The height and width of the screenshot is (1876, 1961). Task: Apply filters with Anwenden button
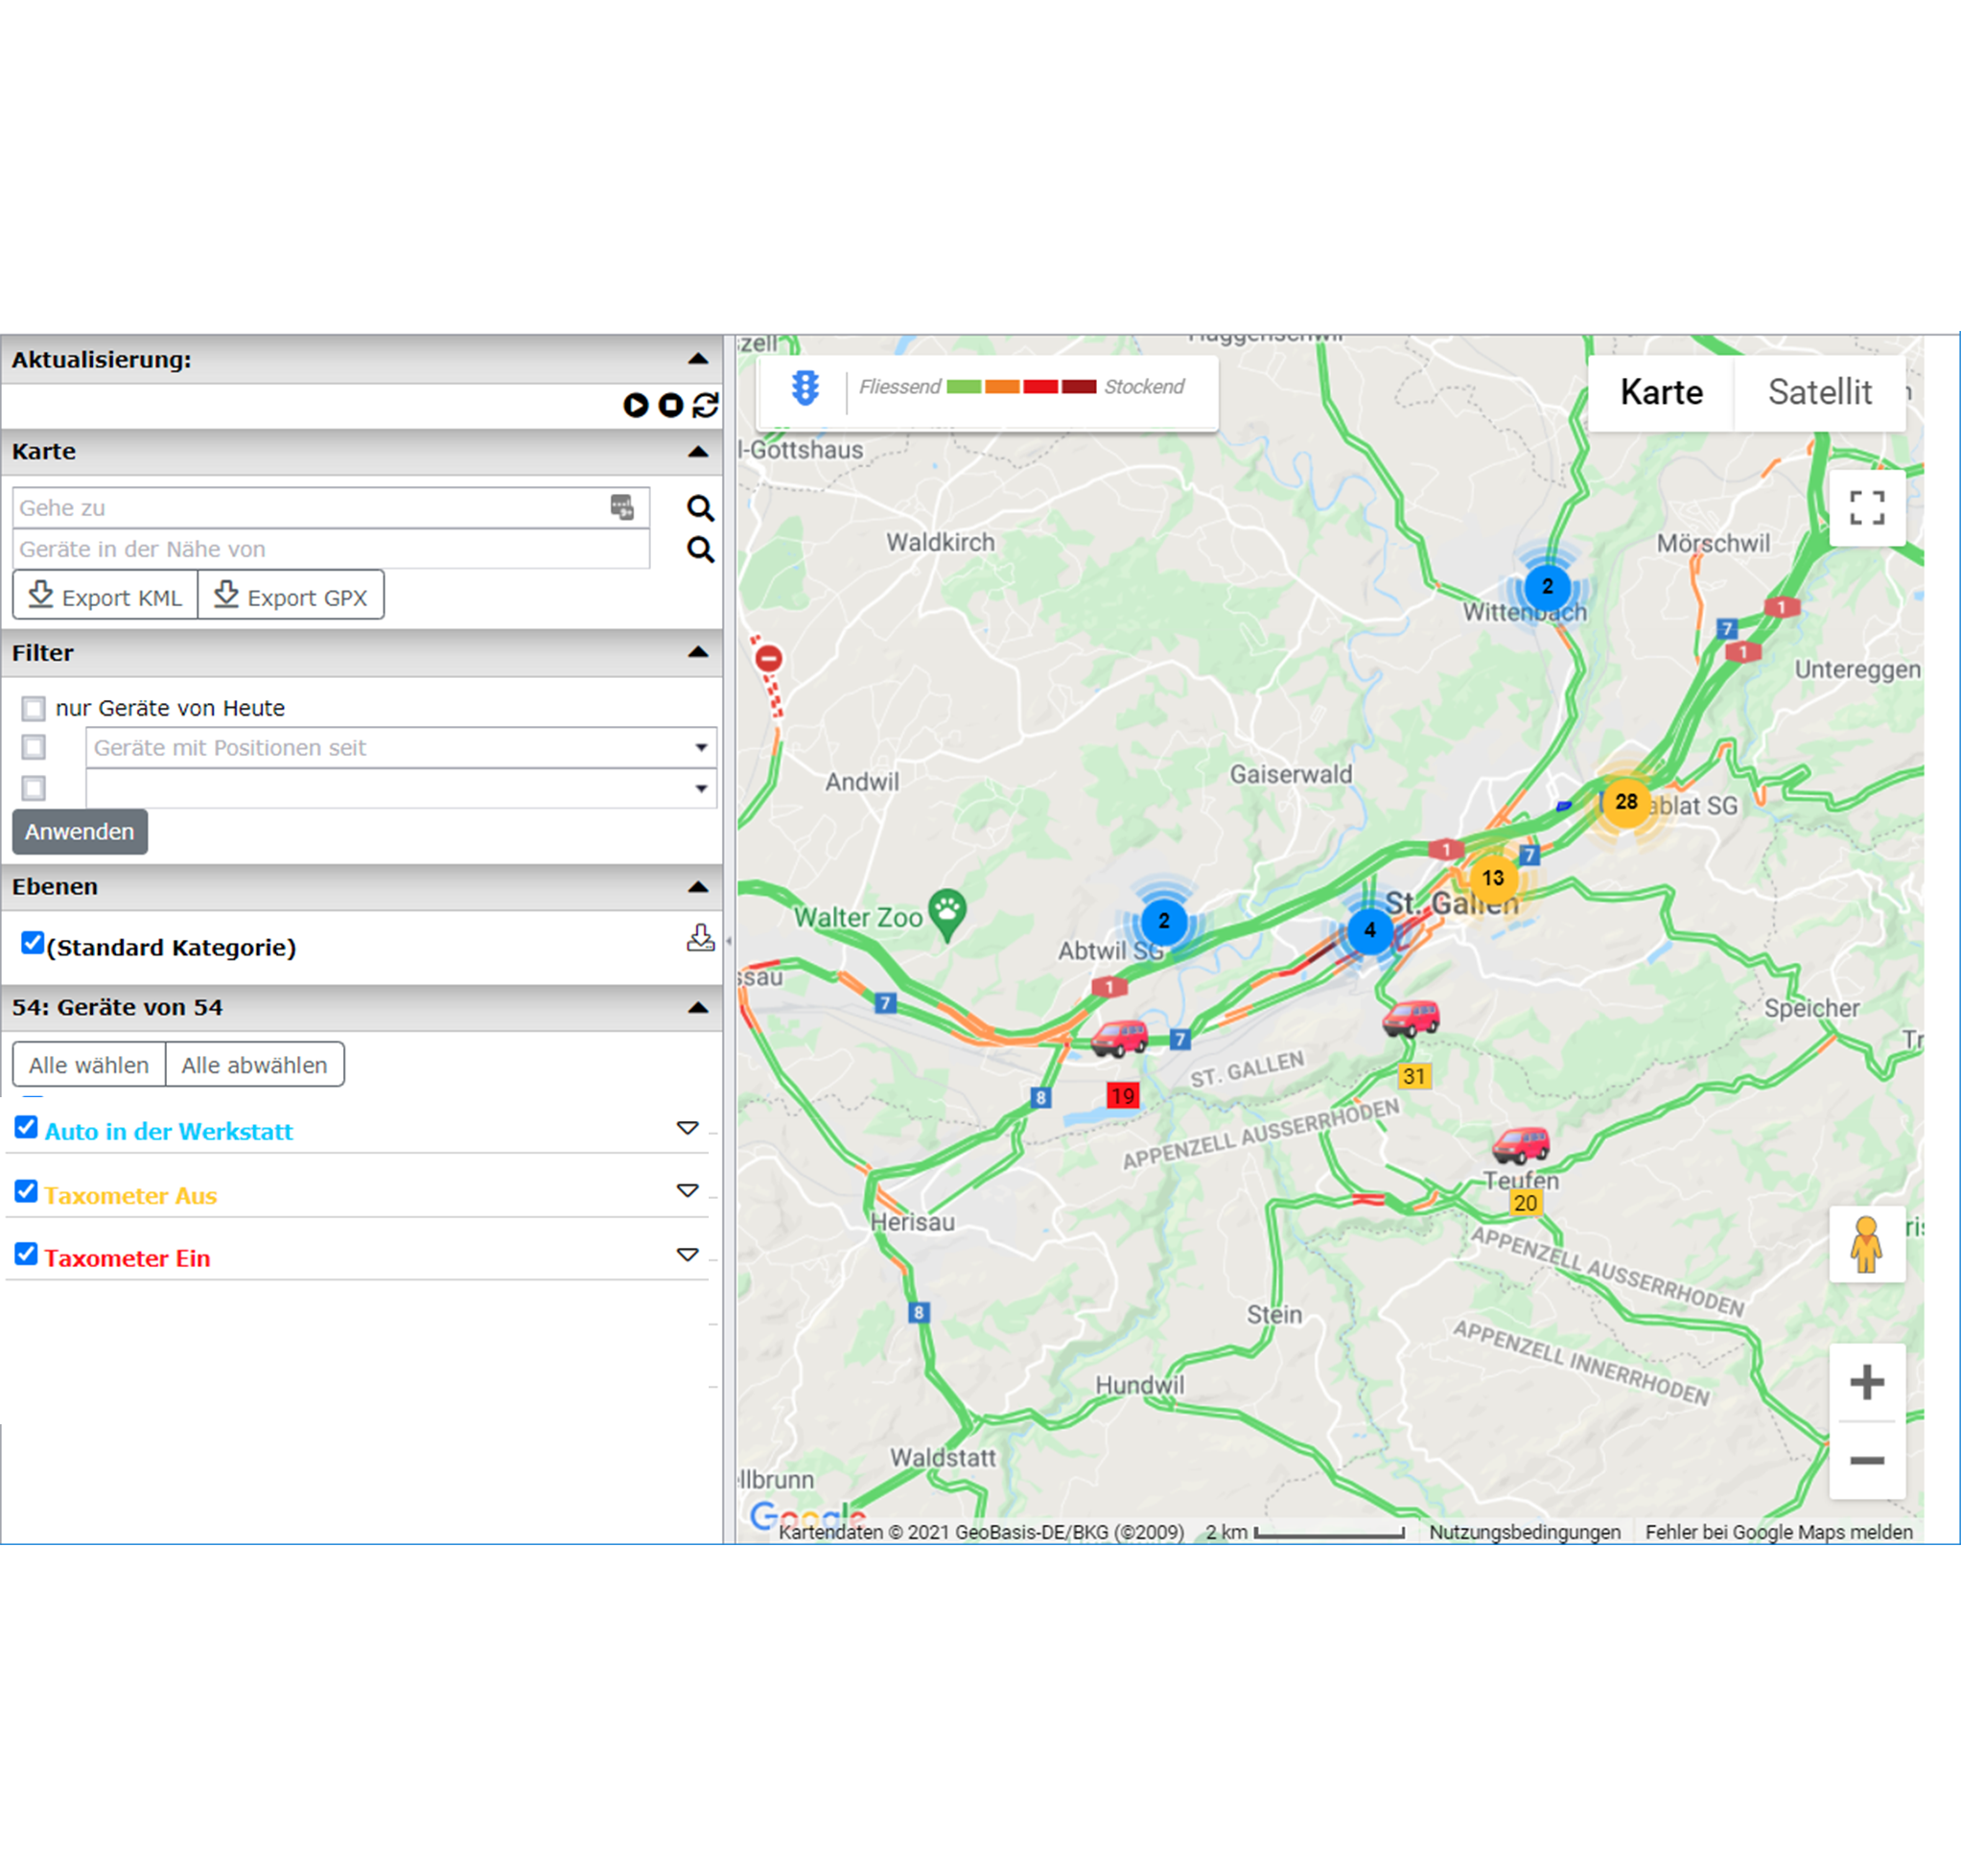80,832
